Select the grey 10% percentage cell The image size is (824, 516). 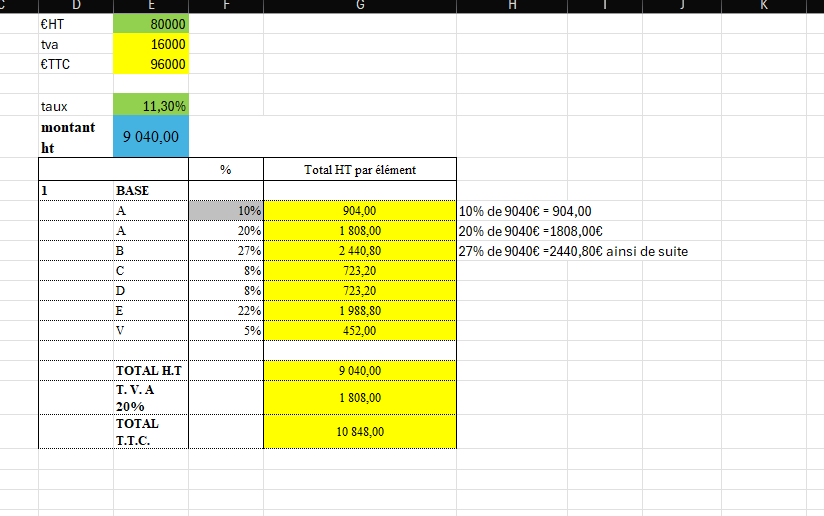click(226, 211)
